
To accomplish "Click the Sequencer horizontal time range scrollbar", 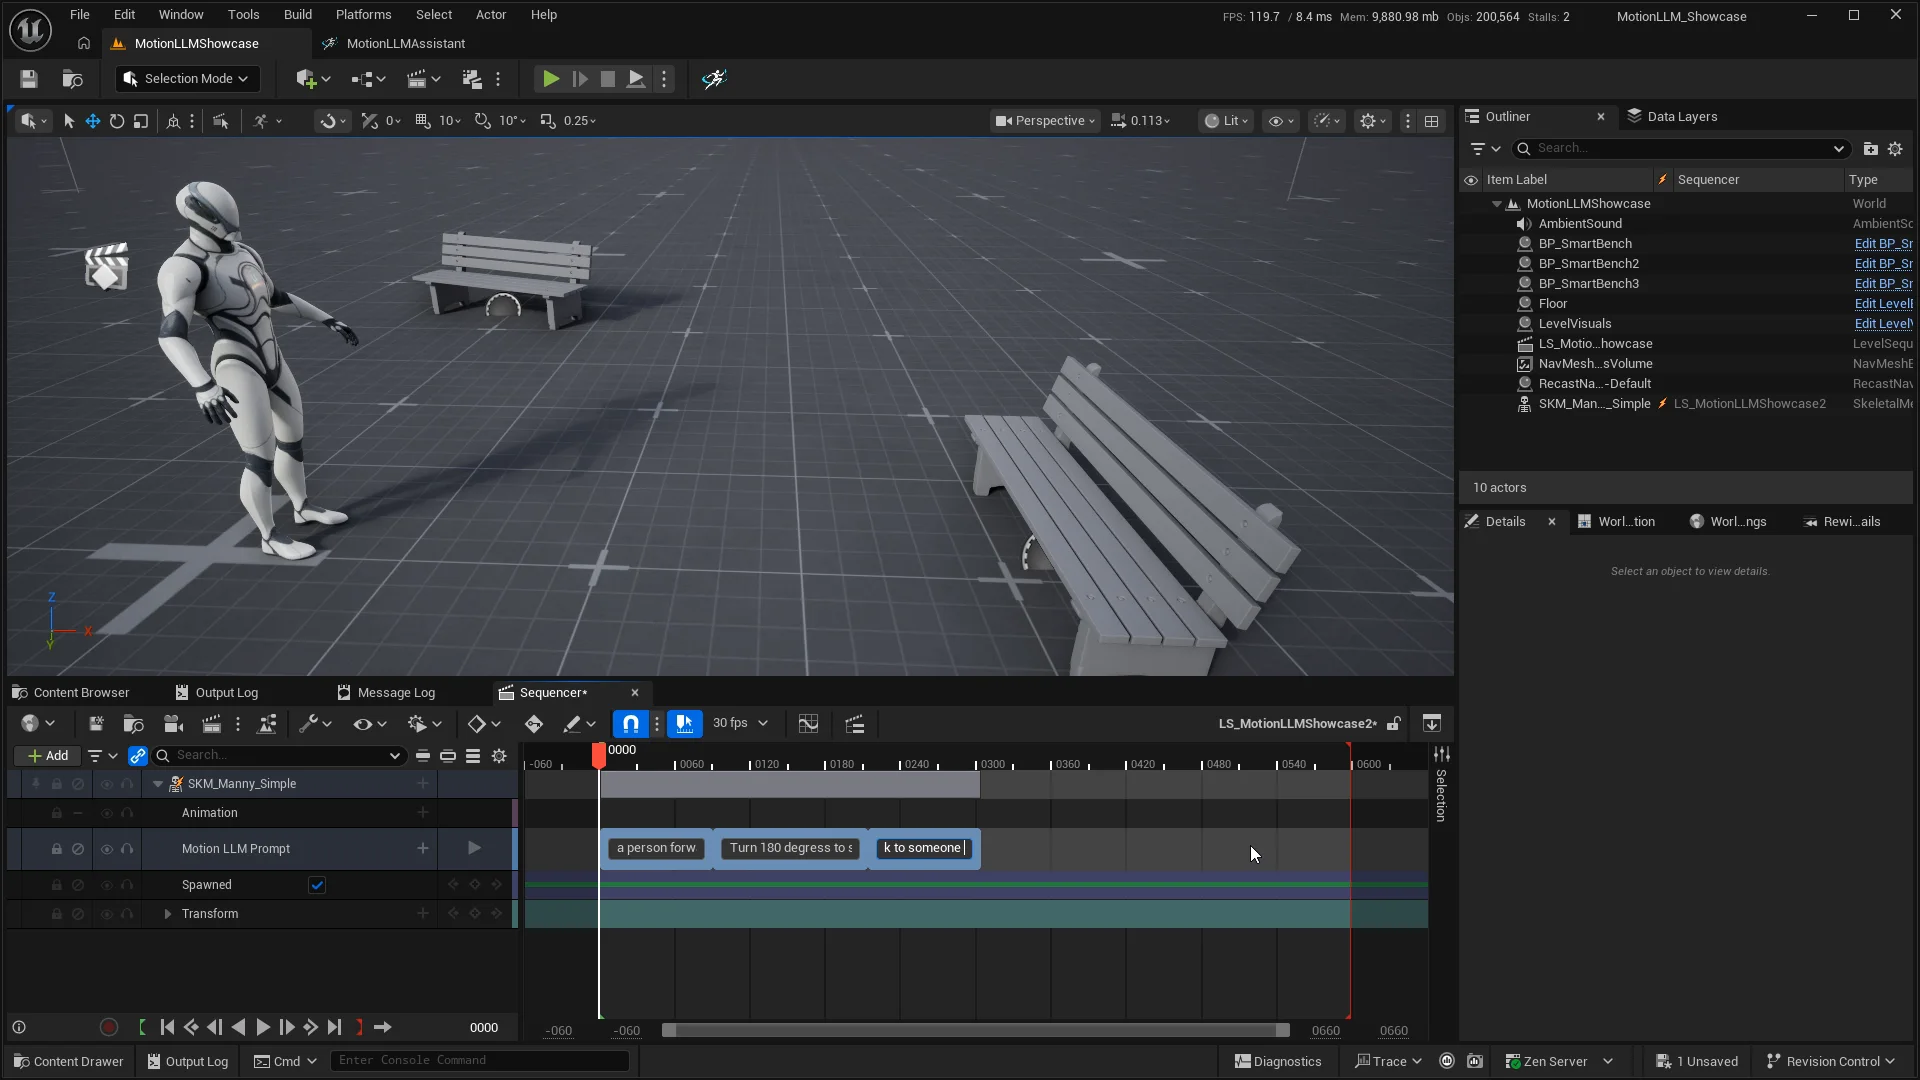I will [x=975, y=1030].
